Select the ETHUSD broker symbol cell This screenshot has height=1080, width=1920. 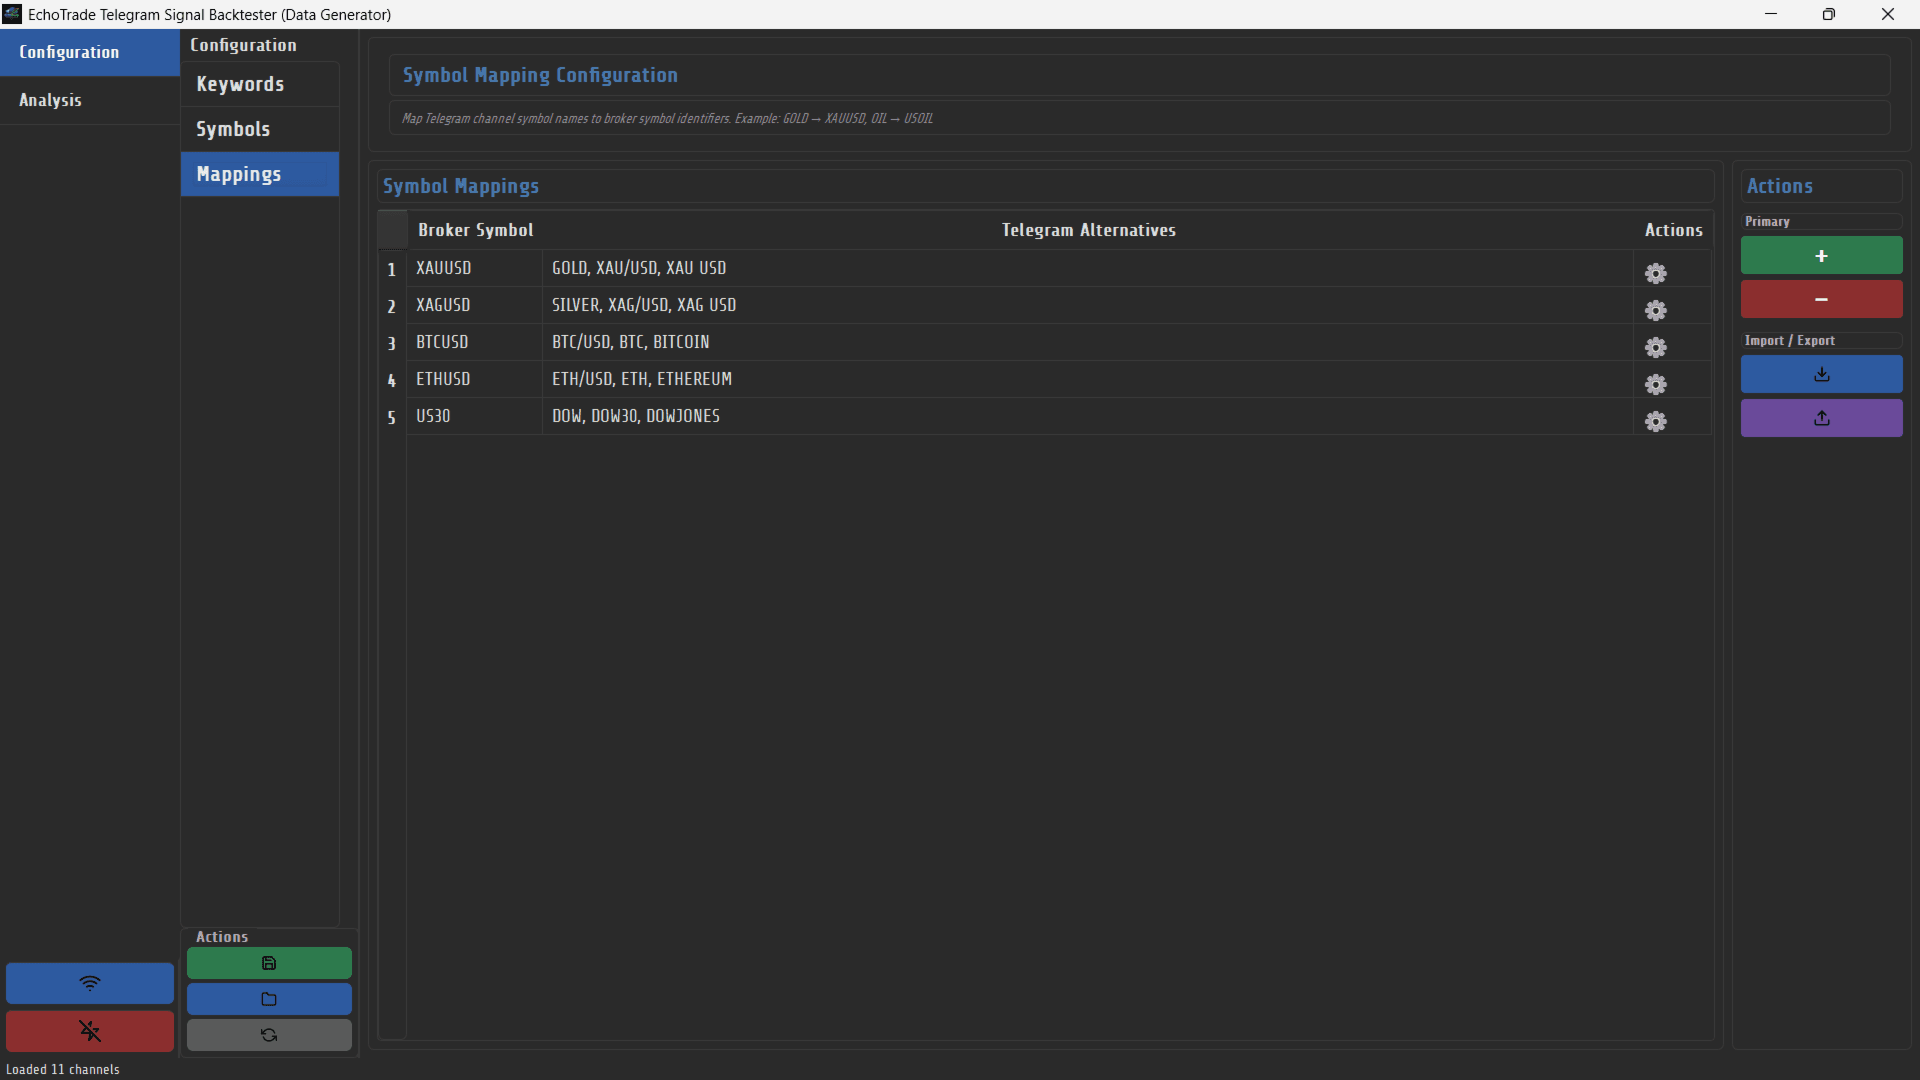click(x=475, y=379)
